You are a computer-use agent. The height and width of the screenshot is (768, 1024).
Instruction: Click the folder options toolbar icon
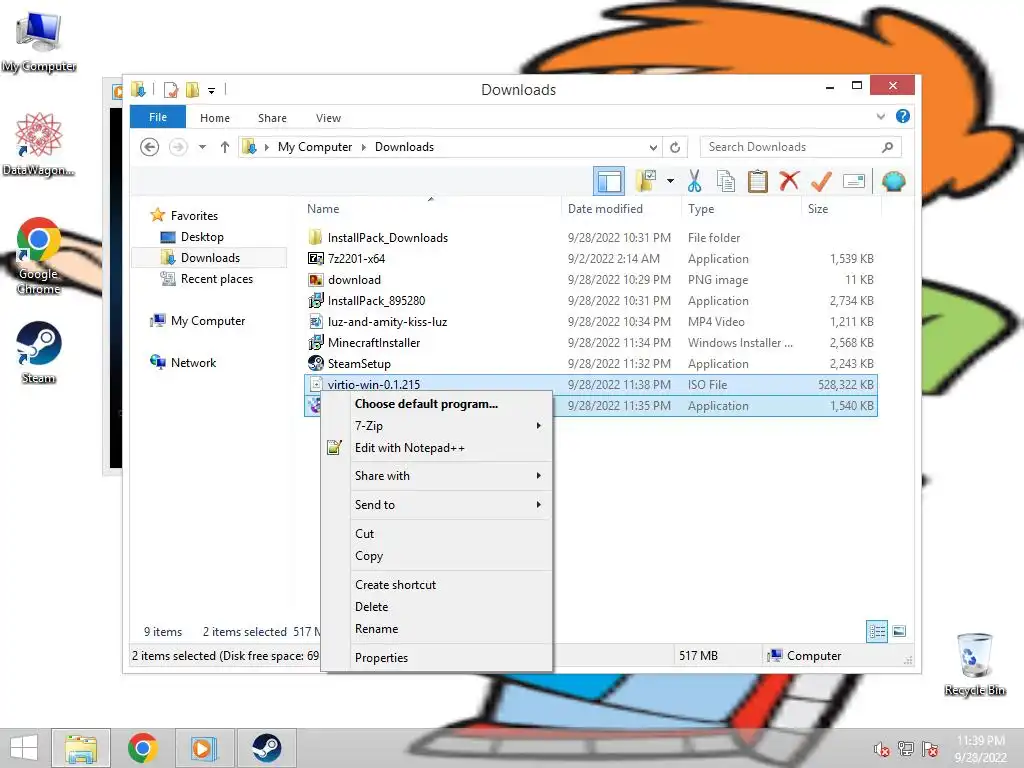pyautogui.click(x=646, y=181)
